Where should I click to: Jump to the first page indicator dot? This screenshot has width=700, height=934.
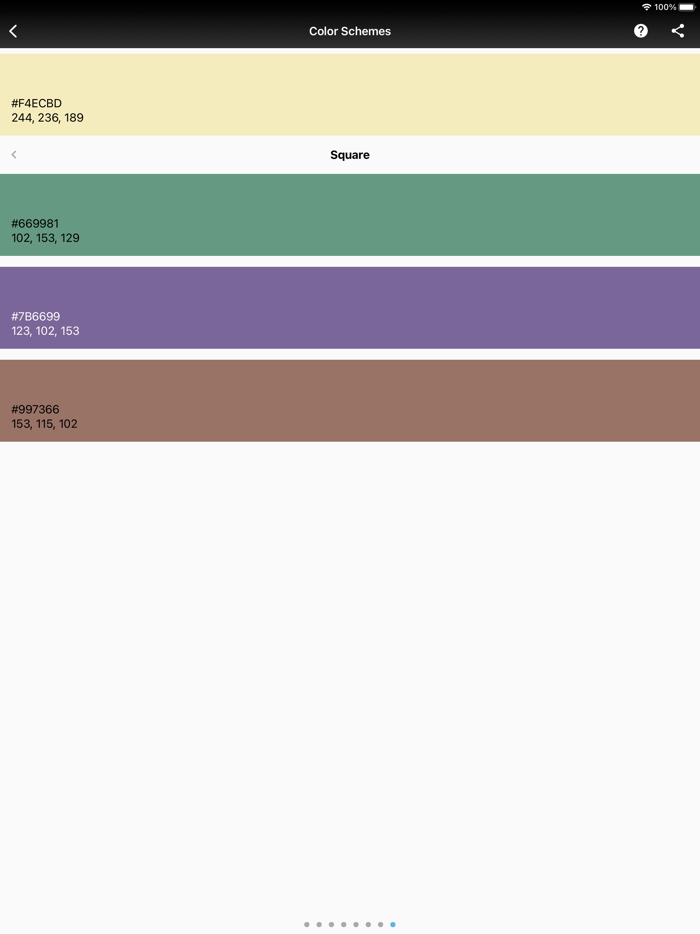pyautogui.click(x=307, y=924)
